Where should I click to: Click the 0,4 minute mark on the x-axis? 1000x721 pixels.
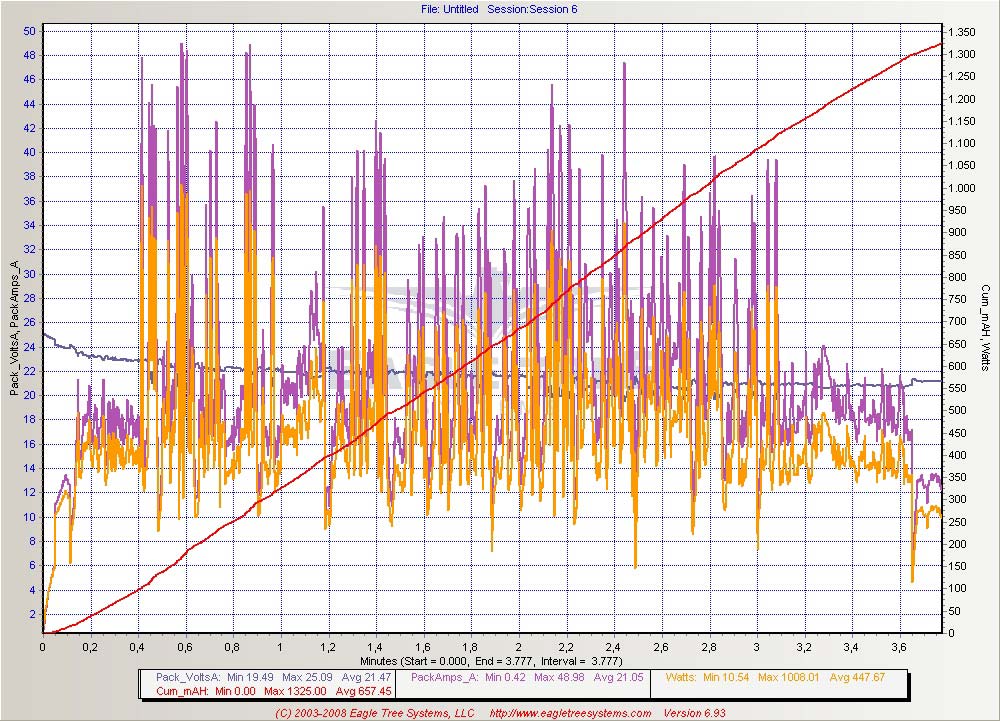click(x=137, y=647)
